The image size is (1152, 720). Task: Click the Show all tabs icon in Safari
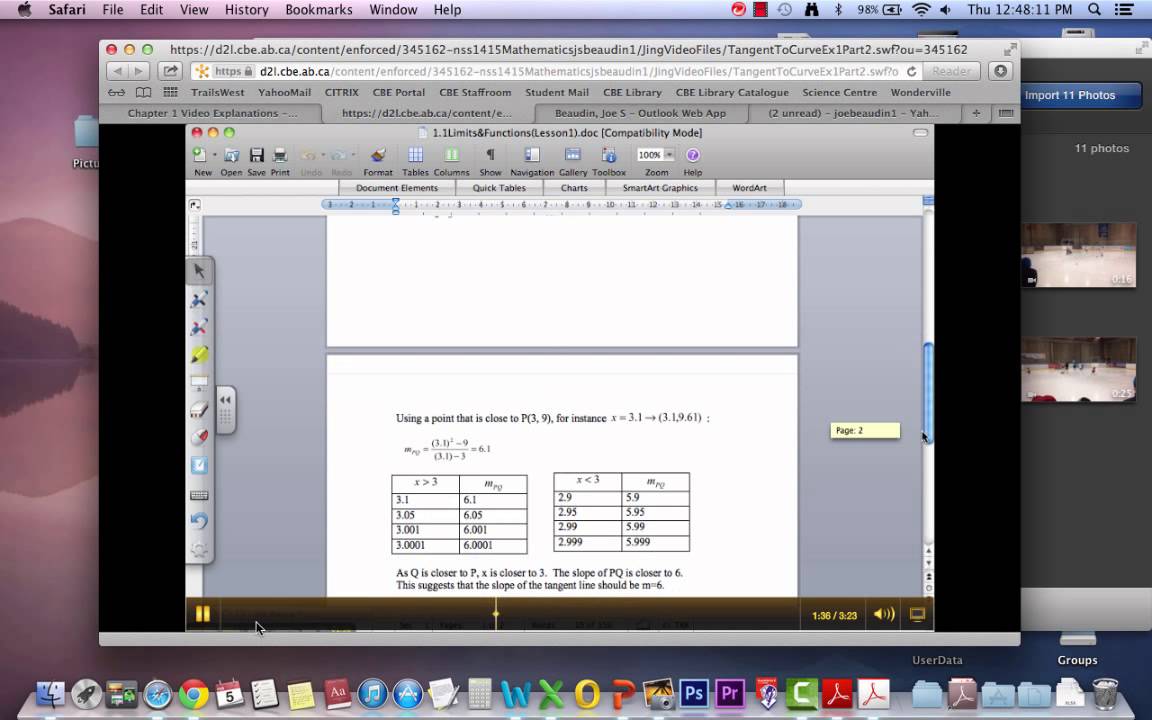click(x=1006, y=113)
